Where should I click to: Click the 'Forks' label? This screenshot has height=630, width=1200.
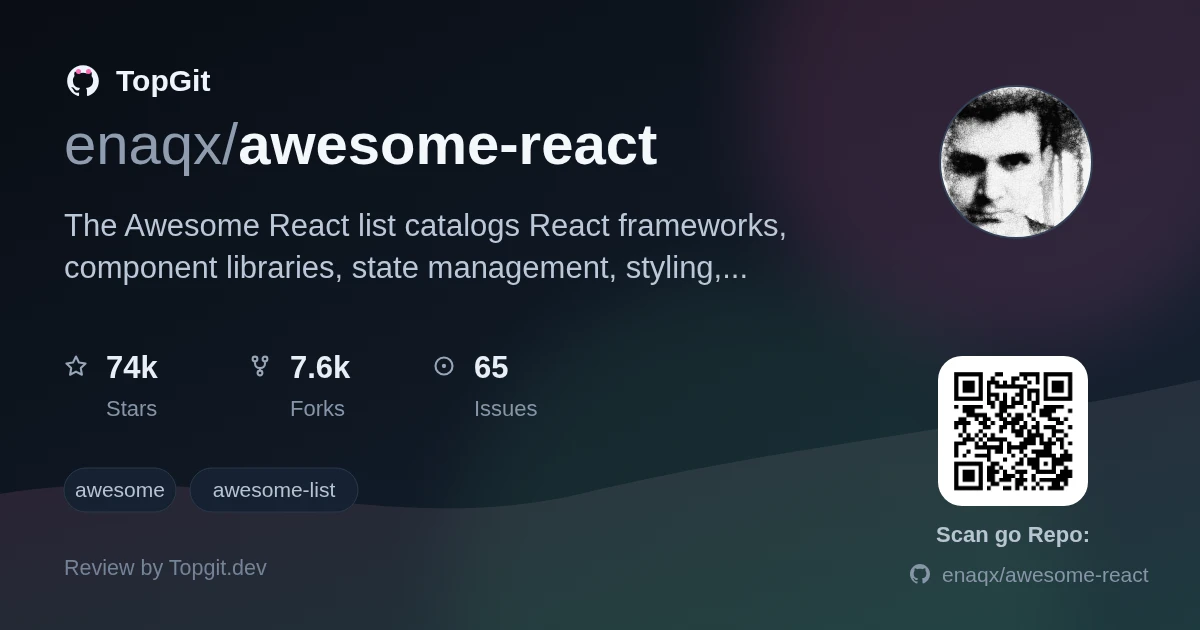pos(317,409)
